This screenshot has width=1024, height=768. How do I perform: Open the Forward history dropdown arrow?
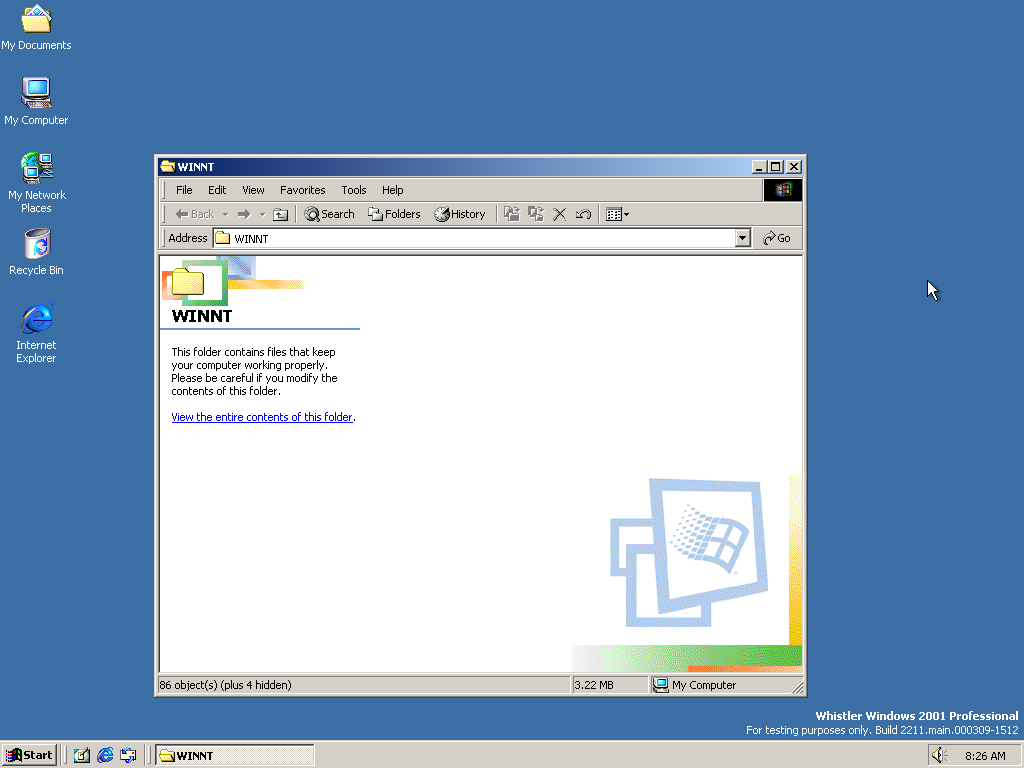click(x=263, y=214)
